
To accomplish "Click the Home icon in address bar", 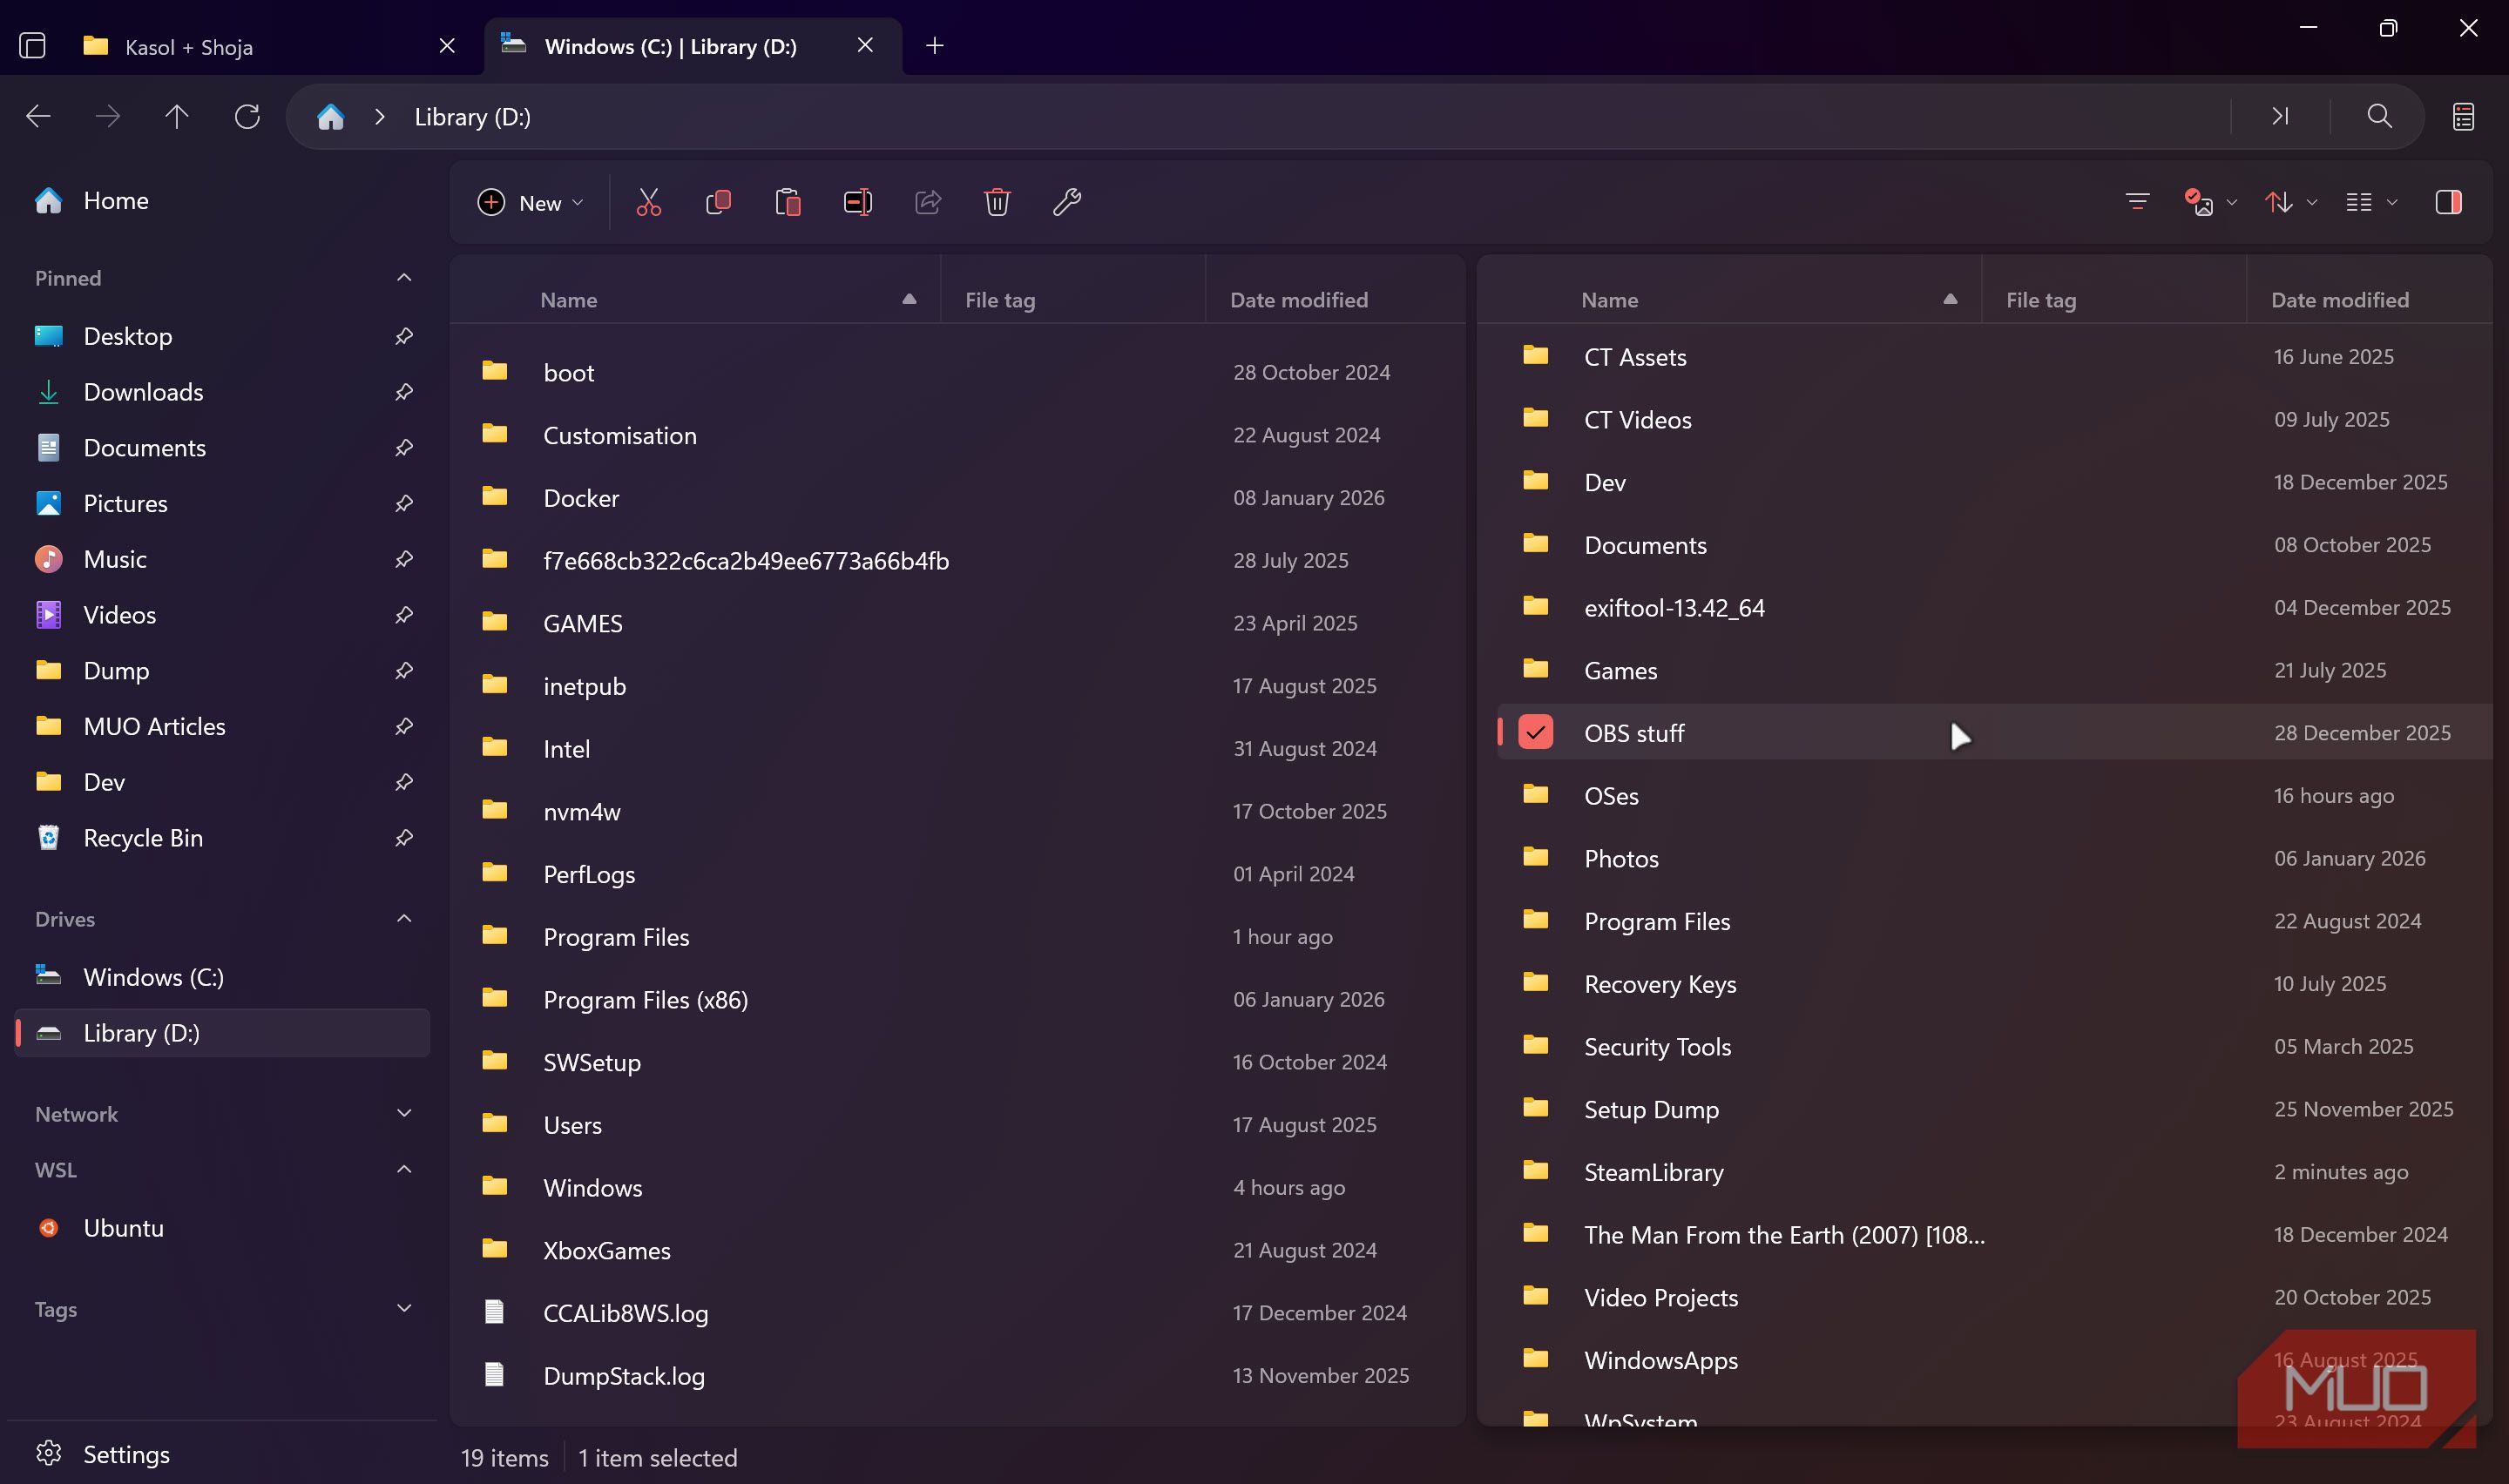I will point(331,117).
